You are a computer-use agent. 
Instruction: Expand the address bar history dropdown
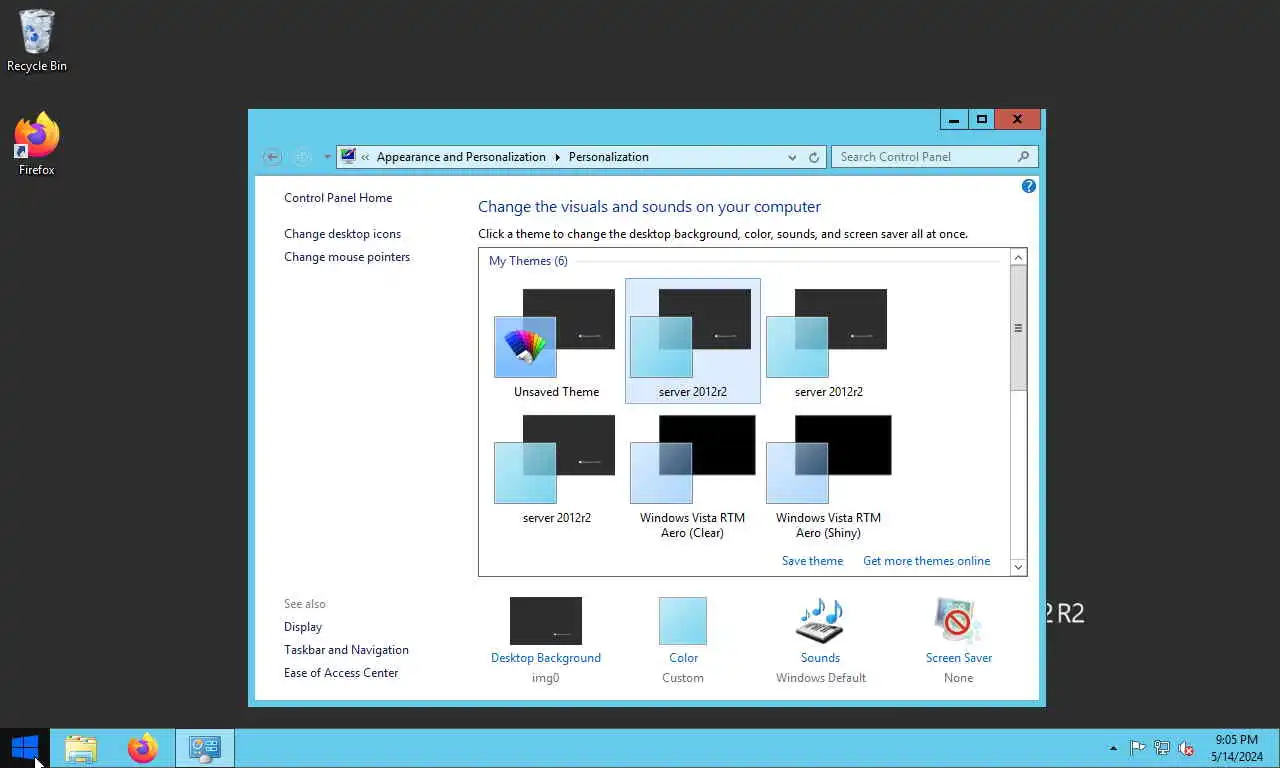[792, 157]
